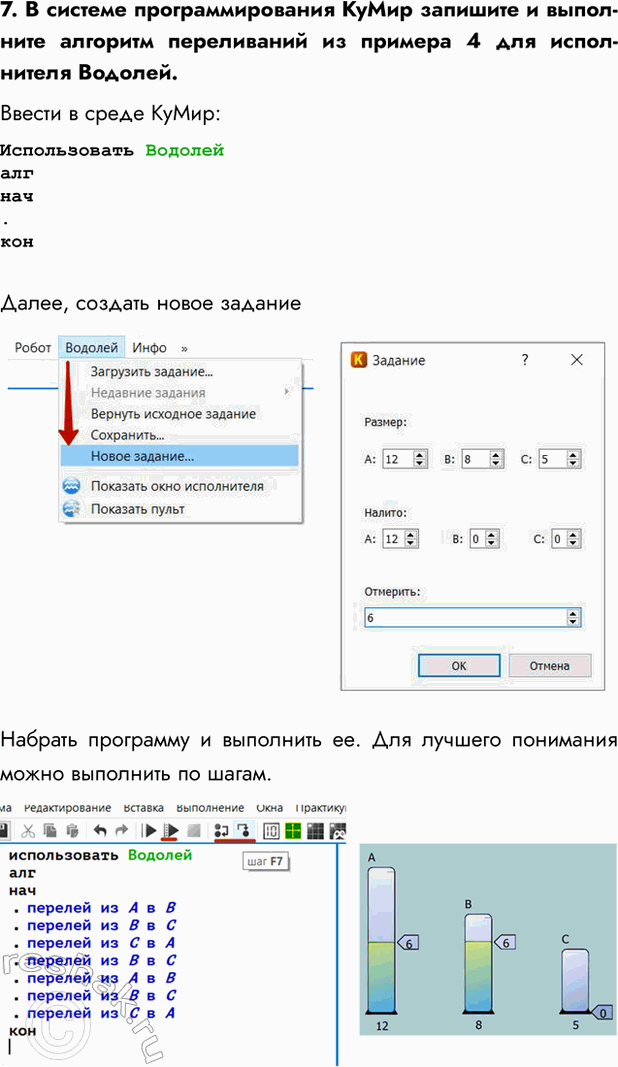
Task: Click vessel C in the Водолей window
Action: (575, 981)
